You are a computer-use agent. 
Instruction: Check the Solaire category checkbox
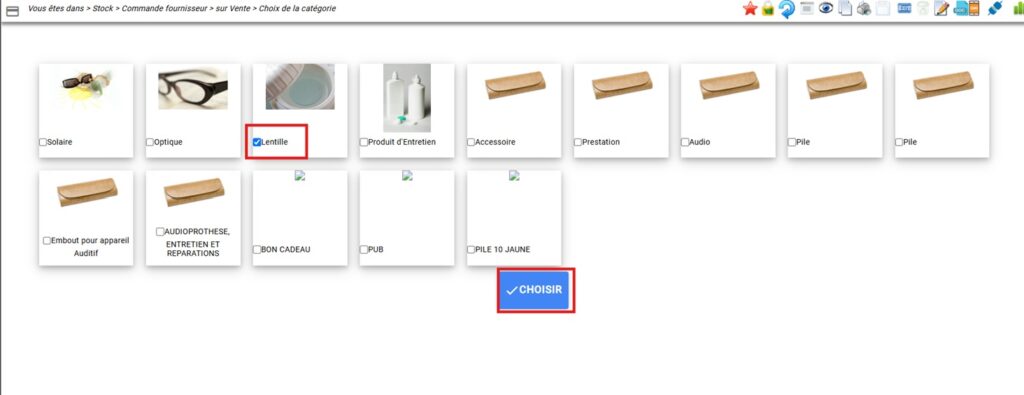(x=43, y=142)
